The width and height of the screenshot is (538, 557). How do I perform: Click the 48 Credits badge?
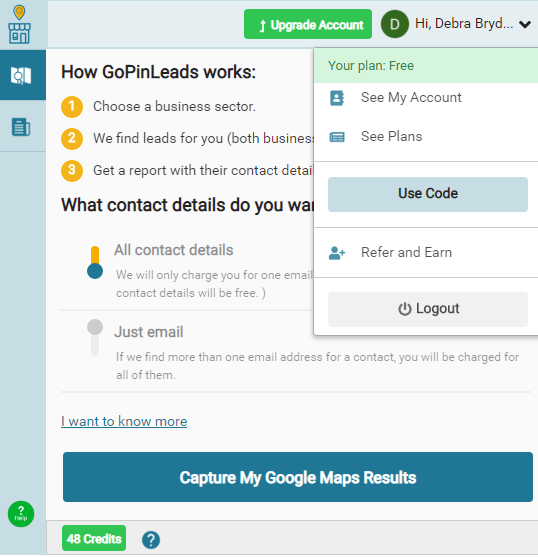[x=94, y=538]
